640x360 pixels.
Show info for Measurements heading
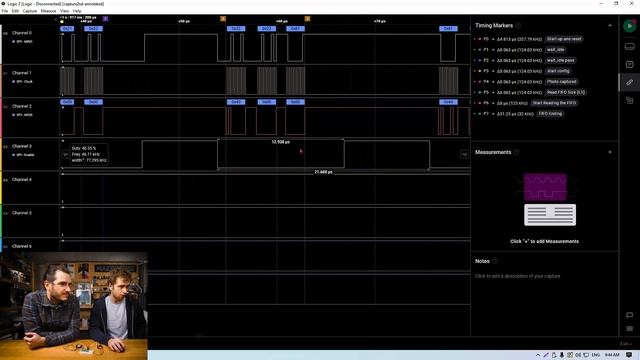[x=516, y=152]
